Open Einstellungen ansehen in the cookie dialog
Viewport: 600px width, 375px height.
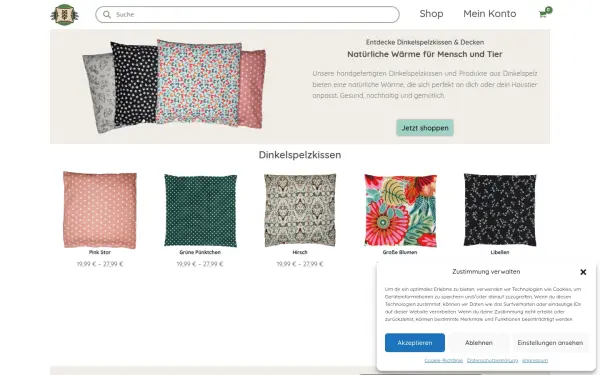(550, 342)
